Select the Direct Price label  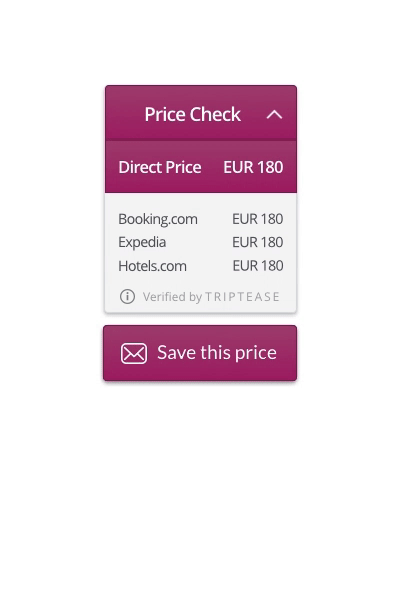coord(160,167)
